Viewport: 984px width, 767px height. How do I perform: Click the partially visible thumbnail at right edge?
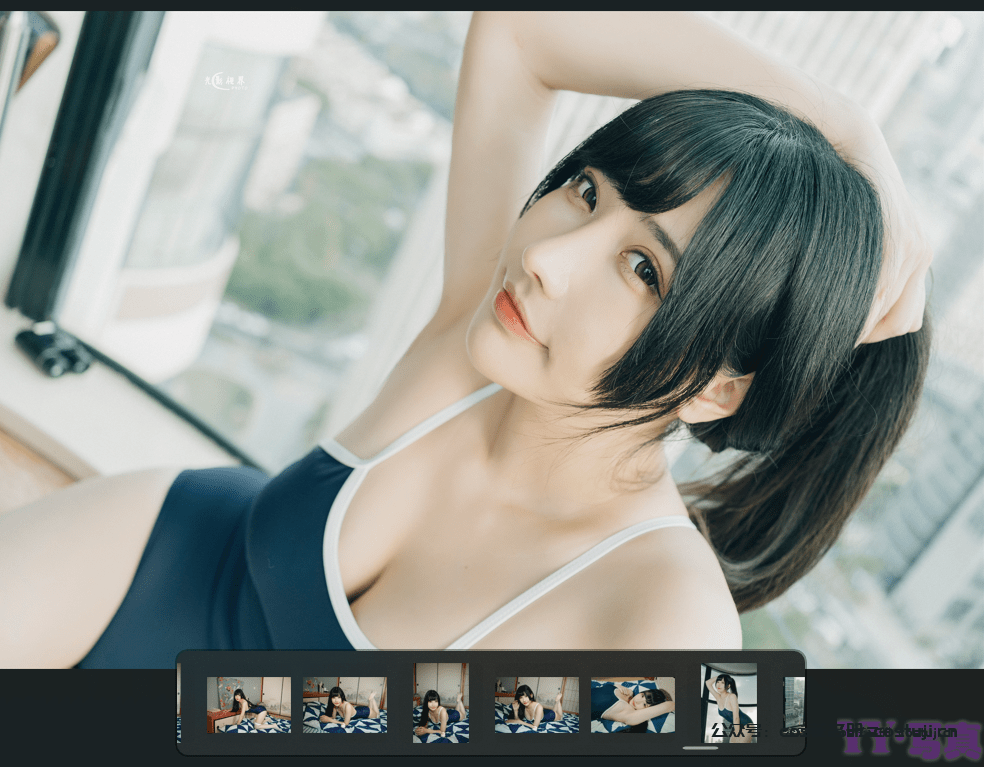point(794,702)
